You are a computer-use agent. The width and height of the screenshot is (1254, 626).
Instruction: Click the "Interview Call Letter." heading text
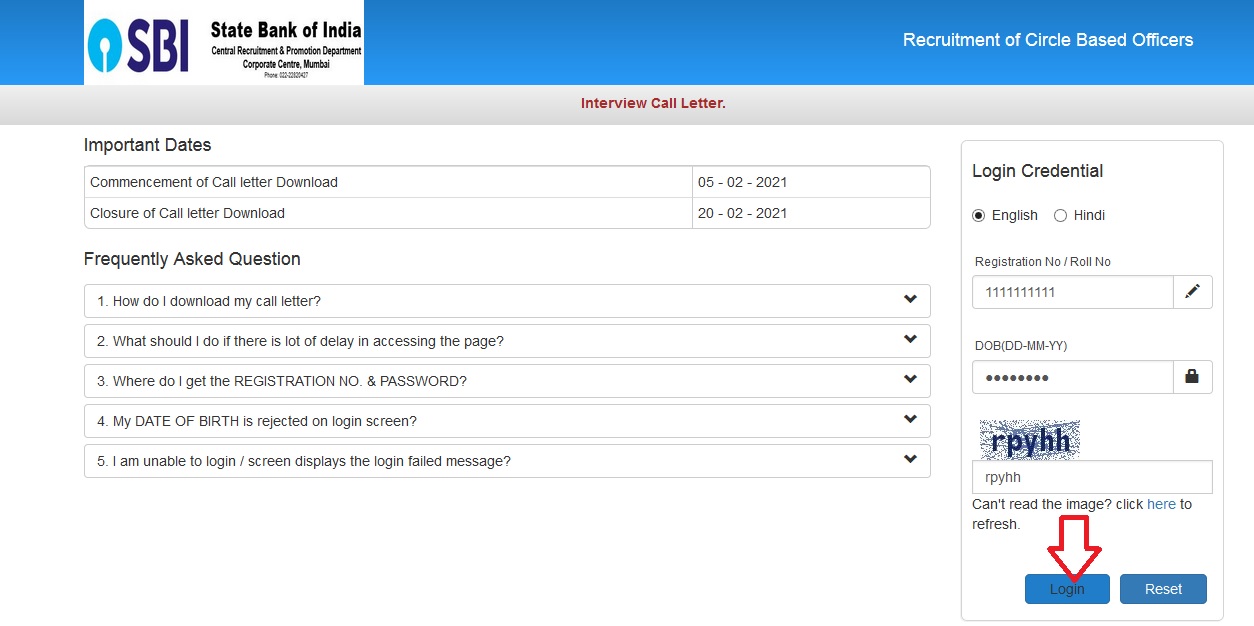(653, 103)
